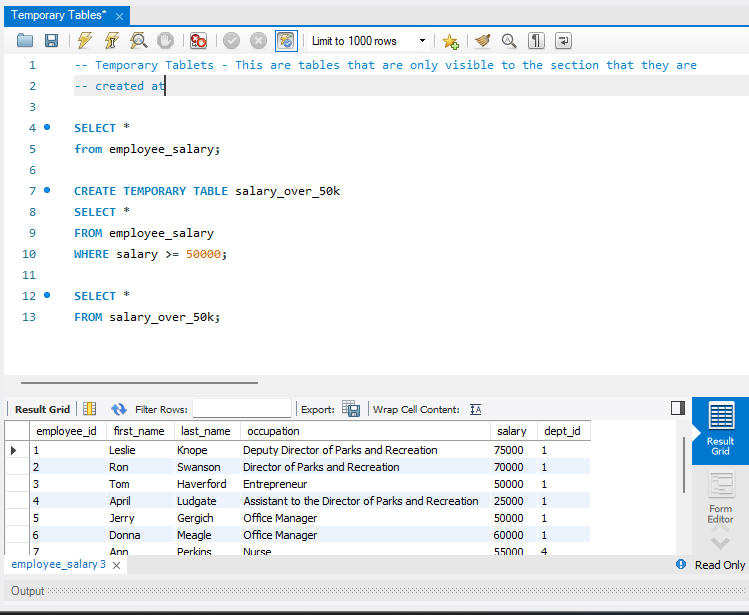Toggle invisible characters display
The height and width of the screenshot is (615, 749).
coord(536,41)
